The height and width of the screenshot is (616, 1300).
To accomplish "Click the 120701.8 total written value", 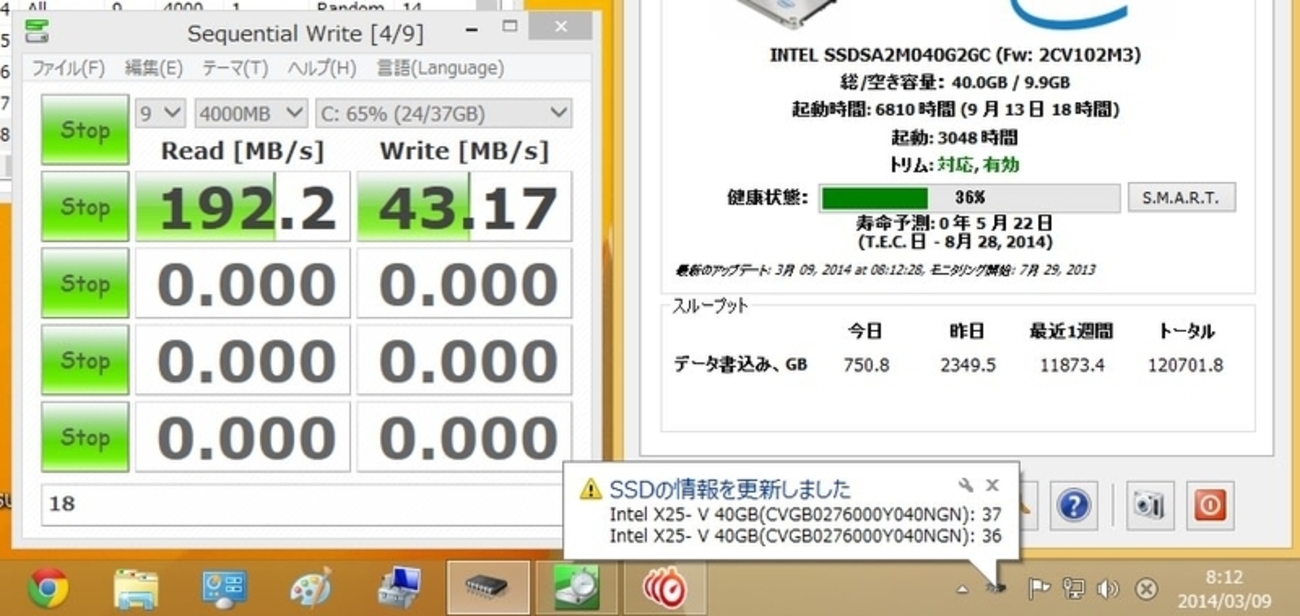I will click(x=1187, y=365).
